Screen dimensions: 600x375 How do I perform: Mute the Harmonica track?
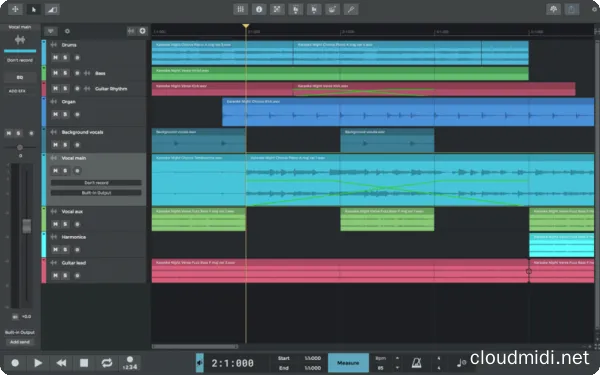coord(55,249)
